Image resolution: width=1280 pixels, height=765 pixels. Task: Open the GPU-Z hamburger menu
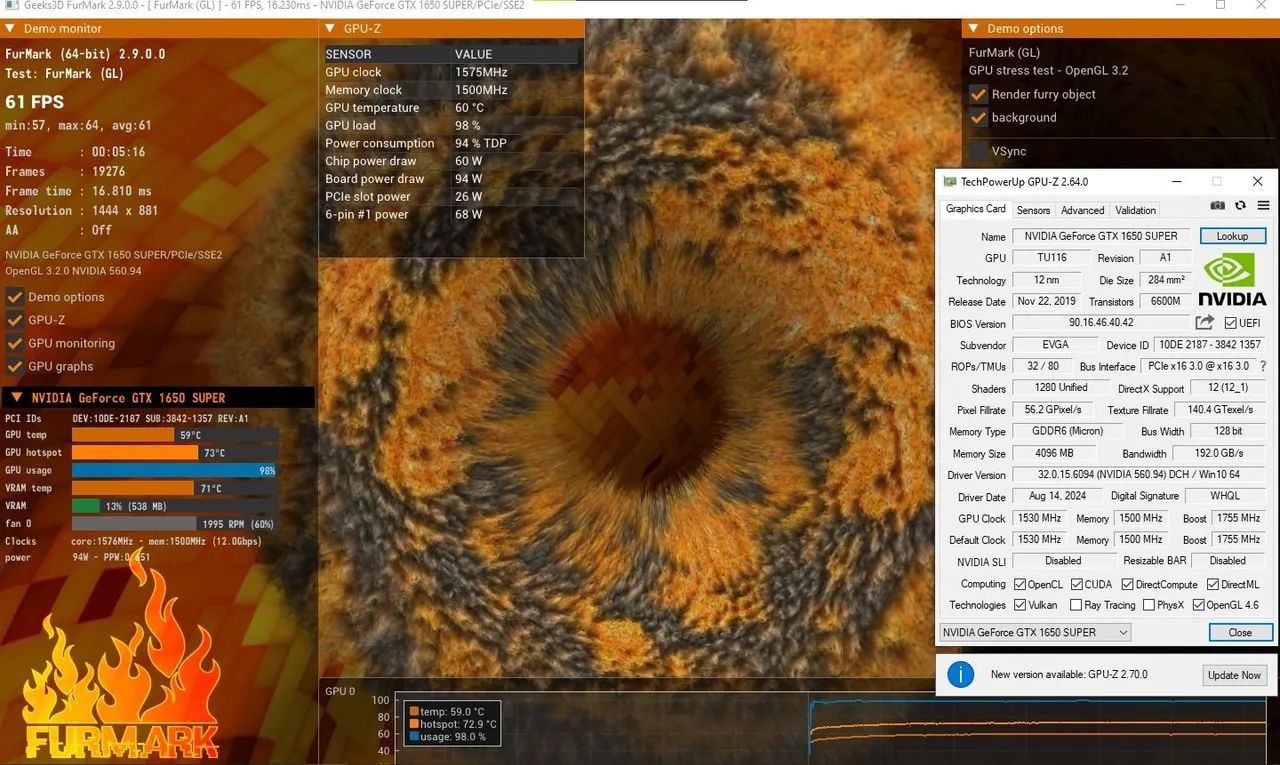tap(1263, 206)
